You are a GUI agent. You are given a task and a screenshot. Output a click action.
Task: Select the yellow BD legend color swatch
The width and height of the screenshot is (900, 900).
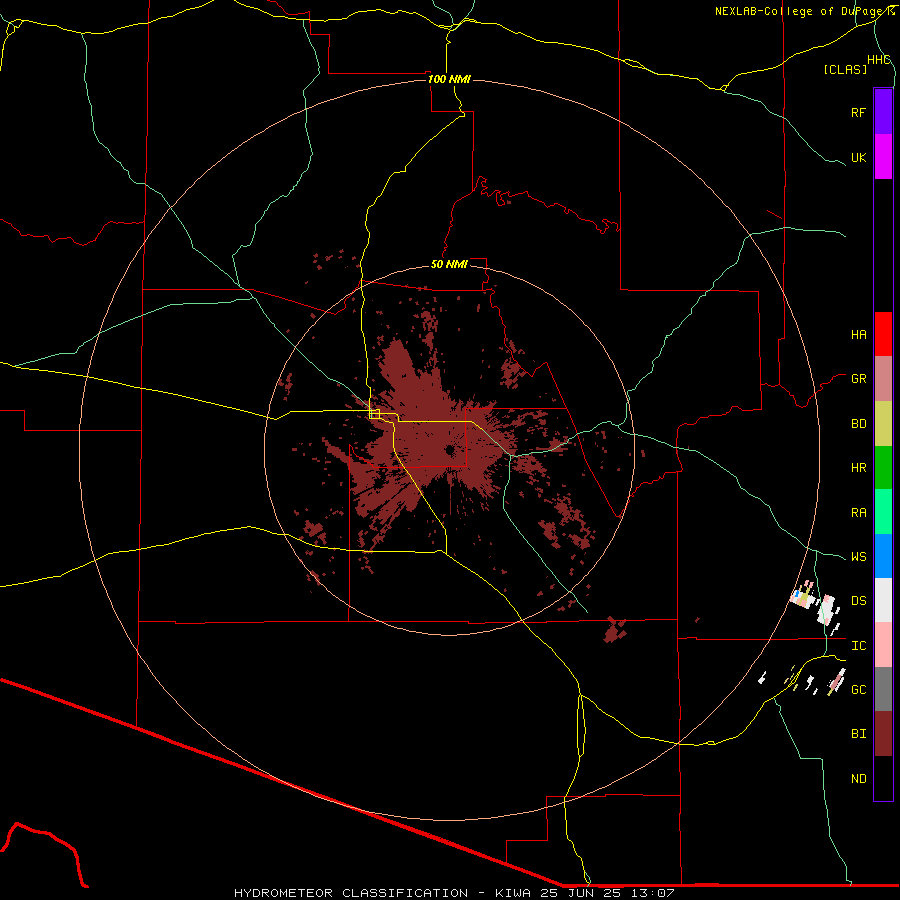coord(883,424)
